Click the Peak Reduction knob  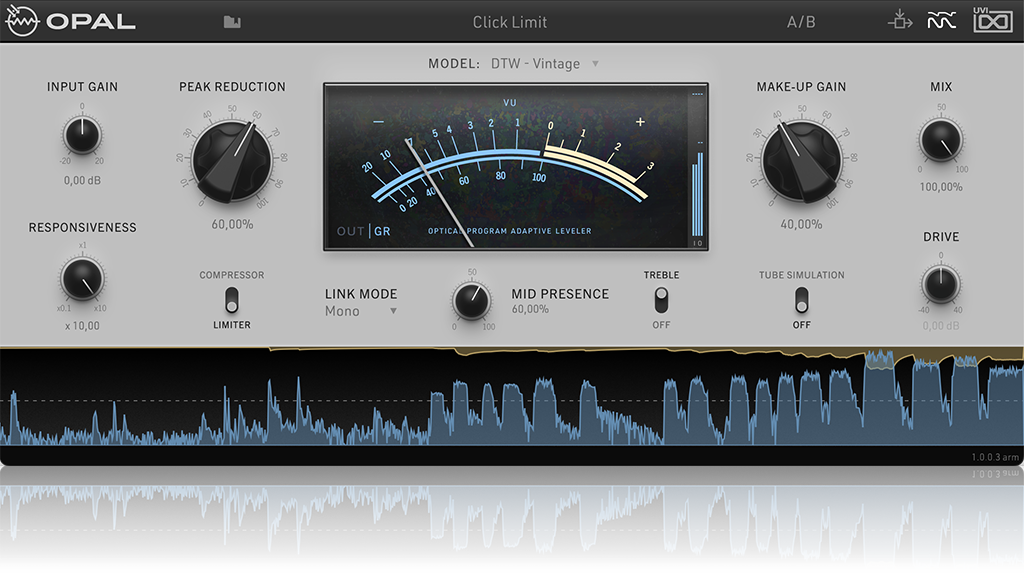point(232,157)
